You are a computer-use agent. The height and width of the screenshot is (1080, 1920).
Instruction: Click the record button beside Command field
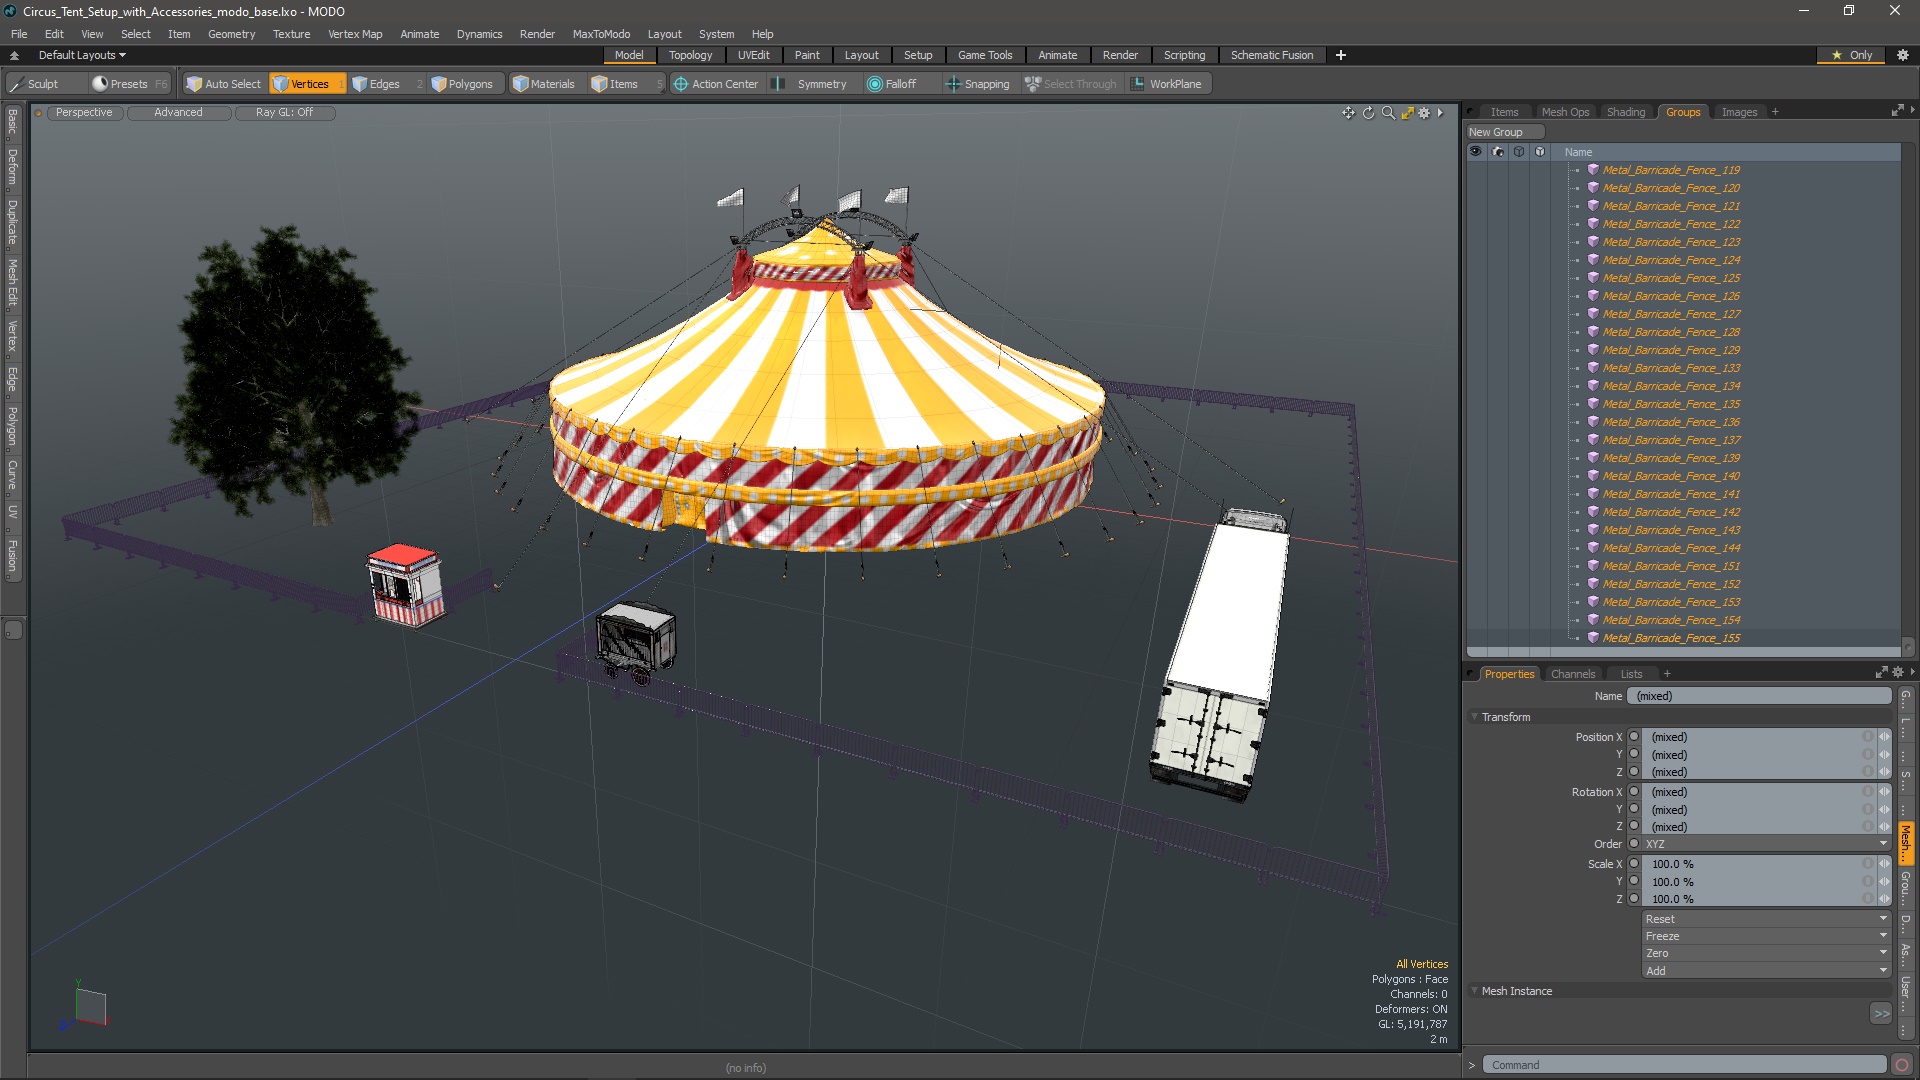(x=1902, y=1065)
